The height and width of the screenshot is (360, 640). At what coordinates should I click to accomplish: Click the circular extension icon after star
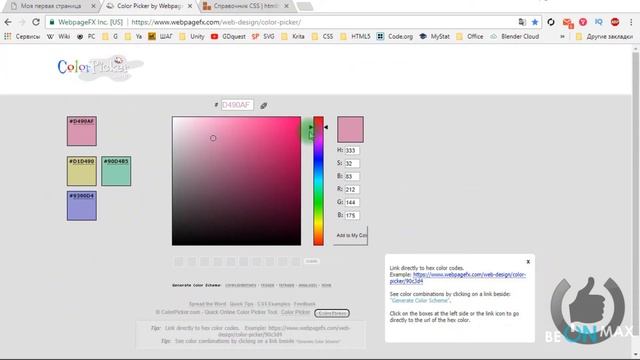(x=551, y=22)
